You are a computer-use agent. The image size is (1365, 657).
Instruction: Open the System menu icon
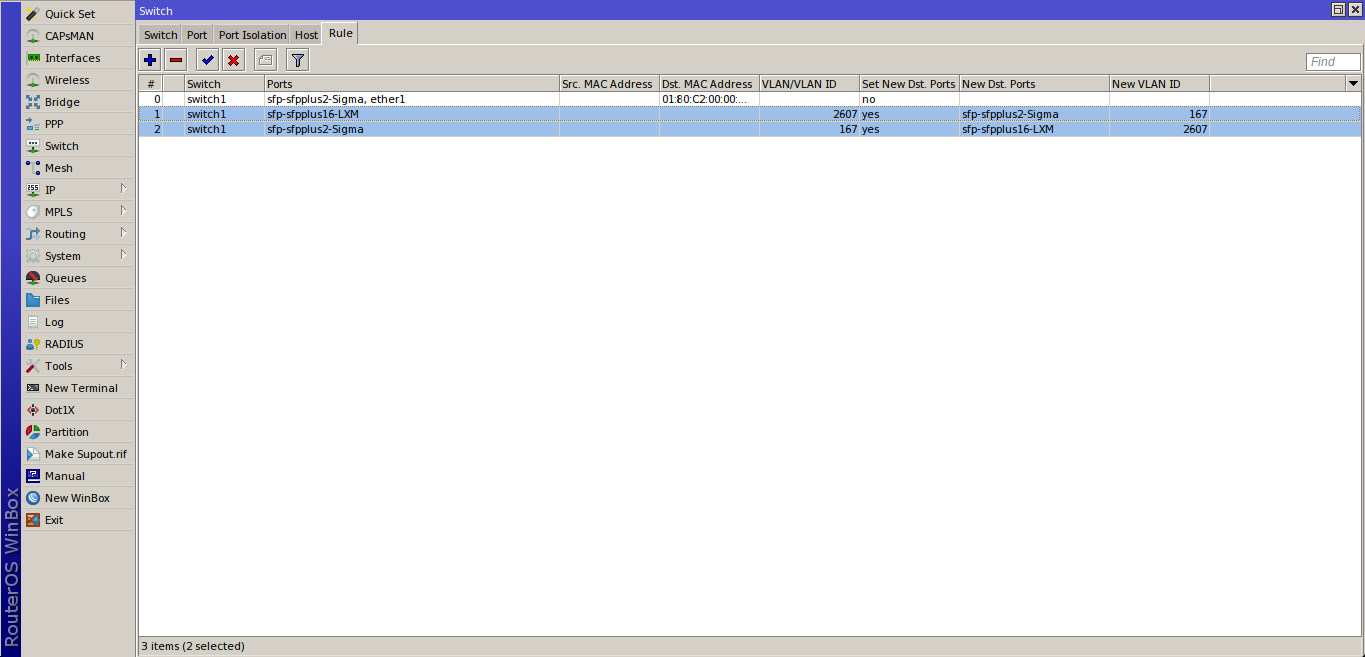click(x=33, y=256)
